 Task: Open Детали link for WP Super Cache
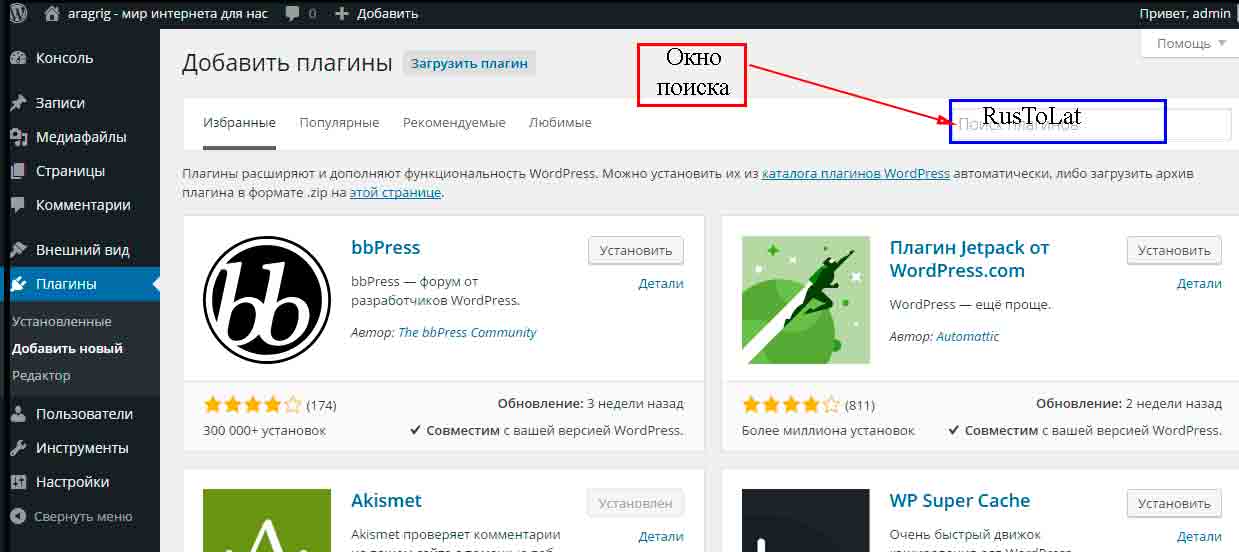pos(1199,536)
